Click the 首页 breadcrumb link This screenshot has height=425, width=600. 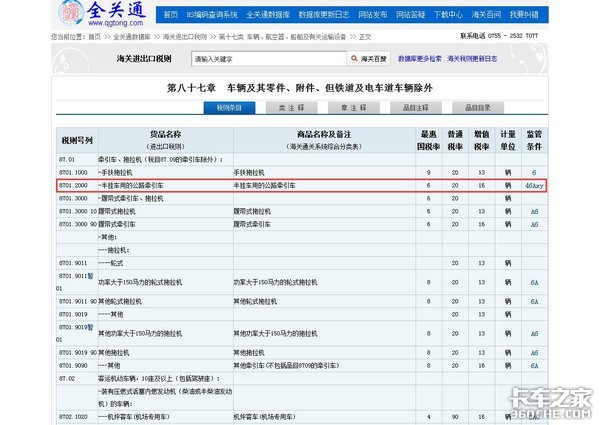point(95,37)
